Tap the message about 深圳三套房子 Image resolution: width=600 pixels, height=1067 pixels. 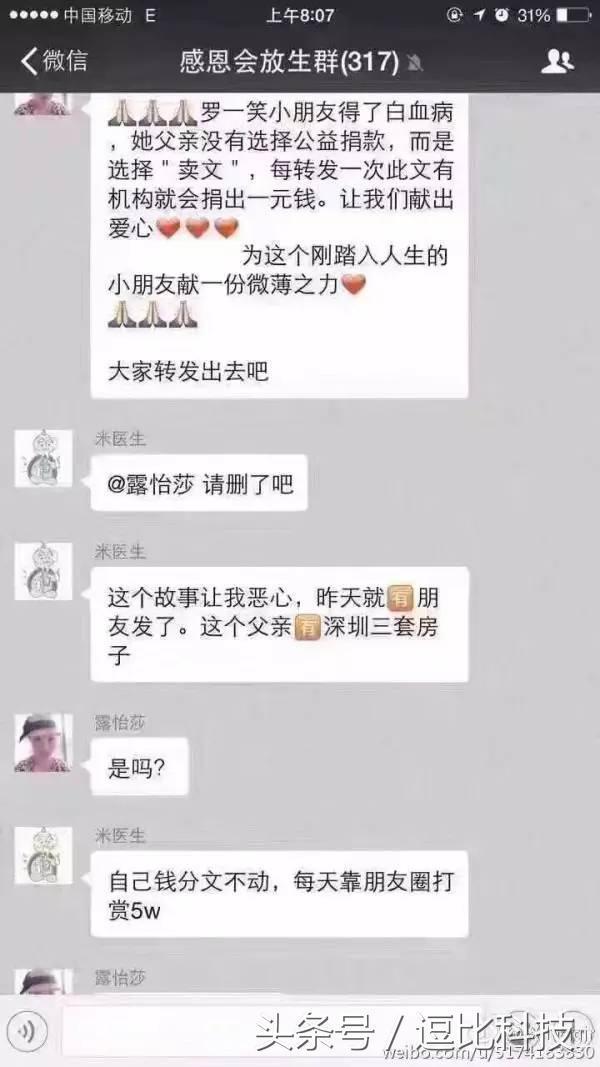click(280, 625)
